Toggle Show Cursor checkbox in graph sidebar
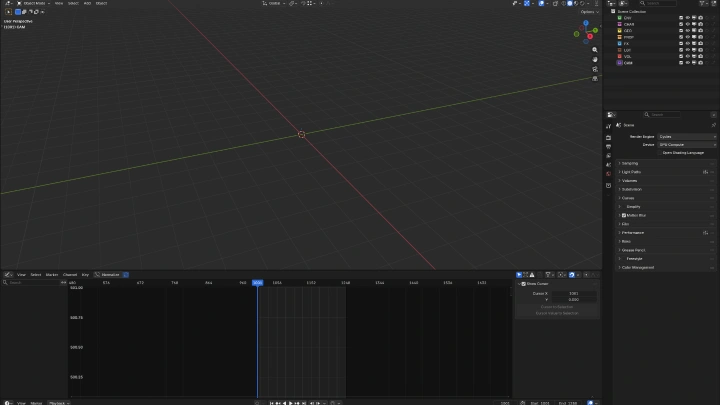Screen dimensions: 720x405 [523, 284]
